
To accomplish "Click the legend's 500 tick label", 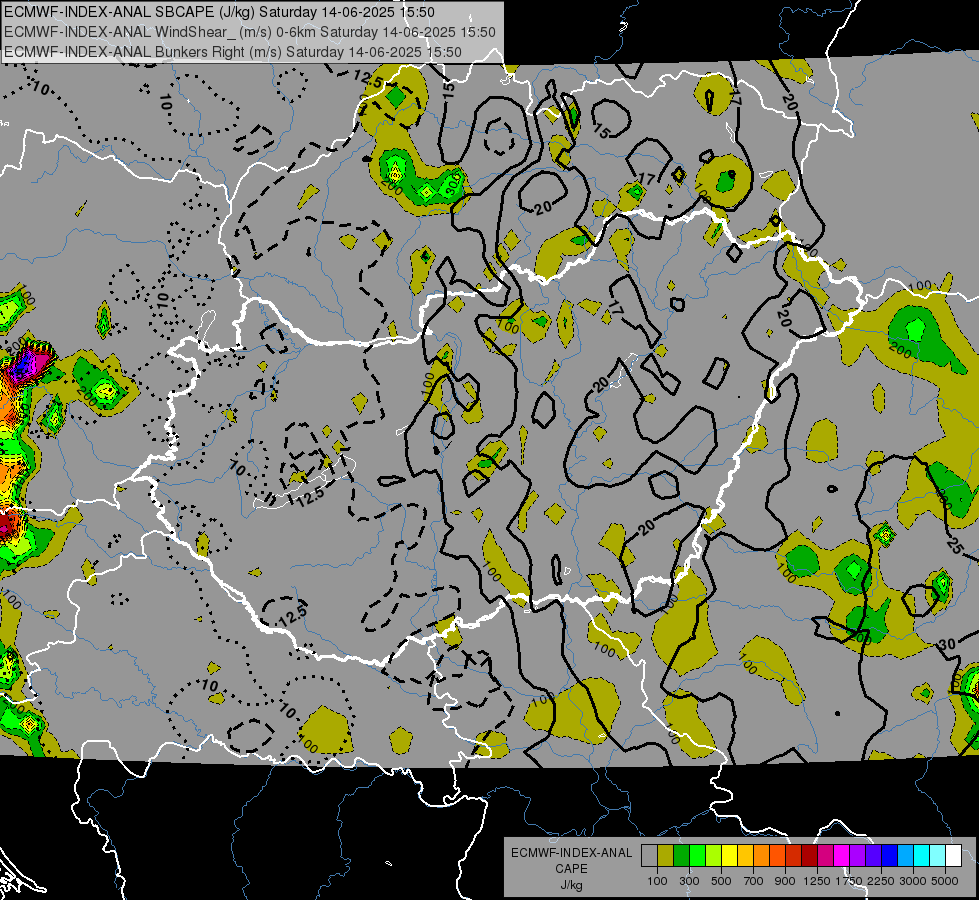I will (x=721, y=881).
